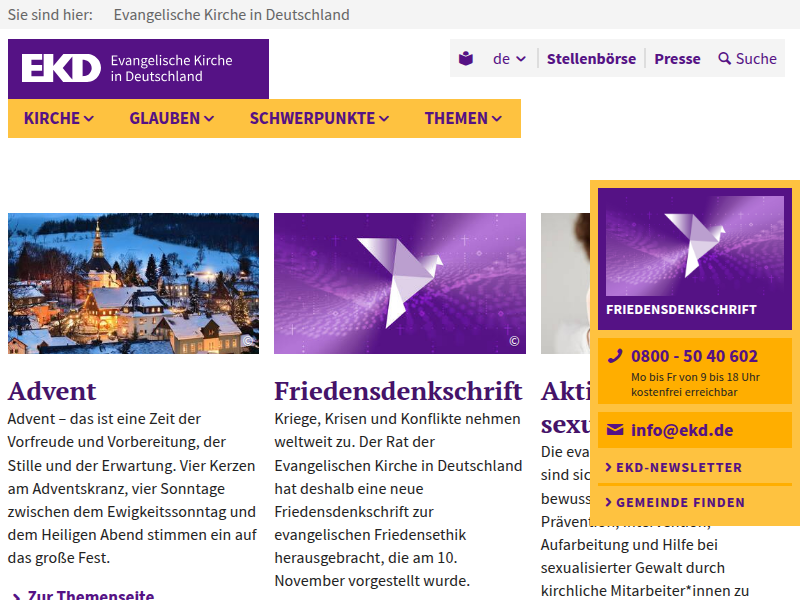Click the Advent winter village photo
Image resolution: width=800 pixels, height=600 pixels.
[132, 283]
